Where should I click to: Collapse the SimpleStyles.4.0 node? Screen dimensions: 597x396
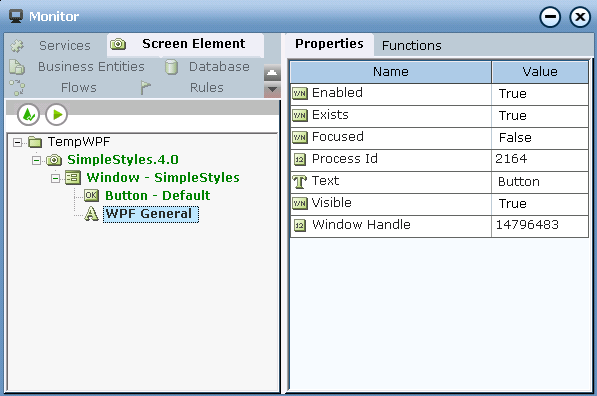point(36,160)
